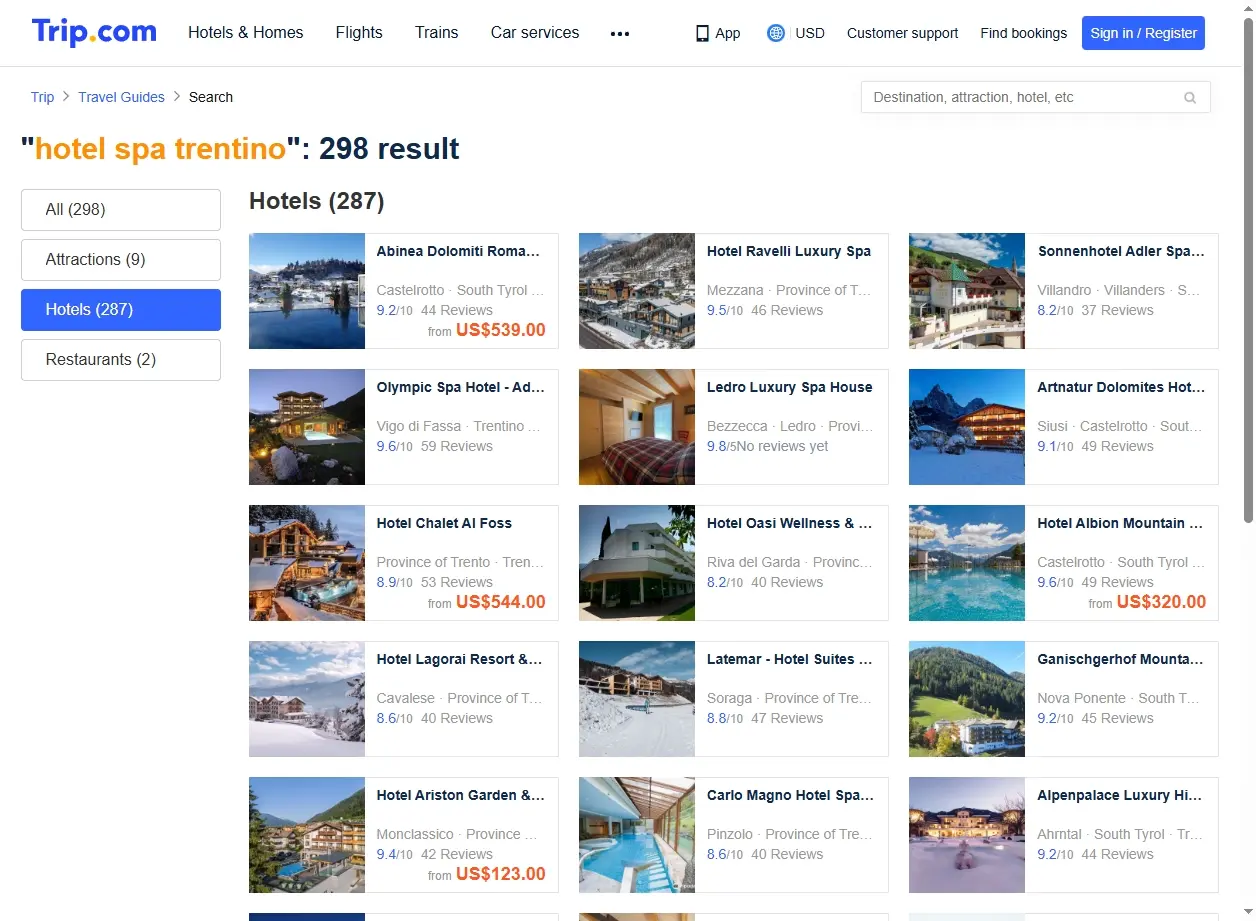Open Hotel Lagorai Resort thumbnail
Image resolution: width=1256 pixels, height=921 pixels.
[x=307, y=699]
